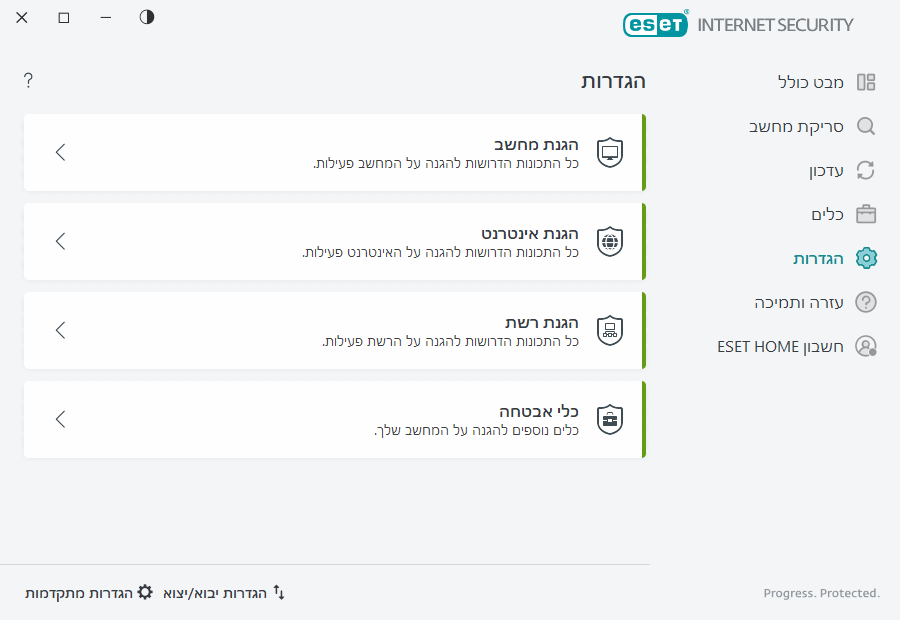Open the חשבון ESET HOME menu item
Screen dimensions: 900x620
coord(781,346)
